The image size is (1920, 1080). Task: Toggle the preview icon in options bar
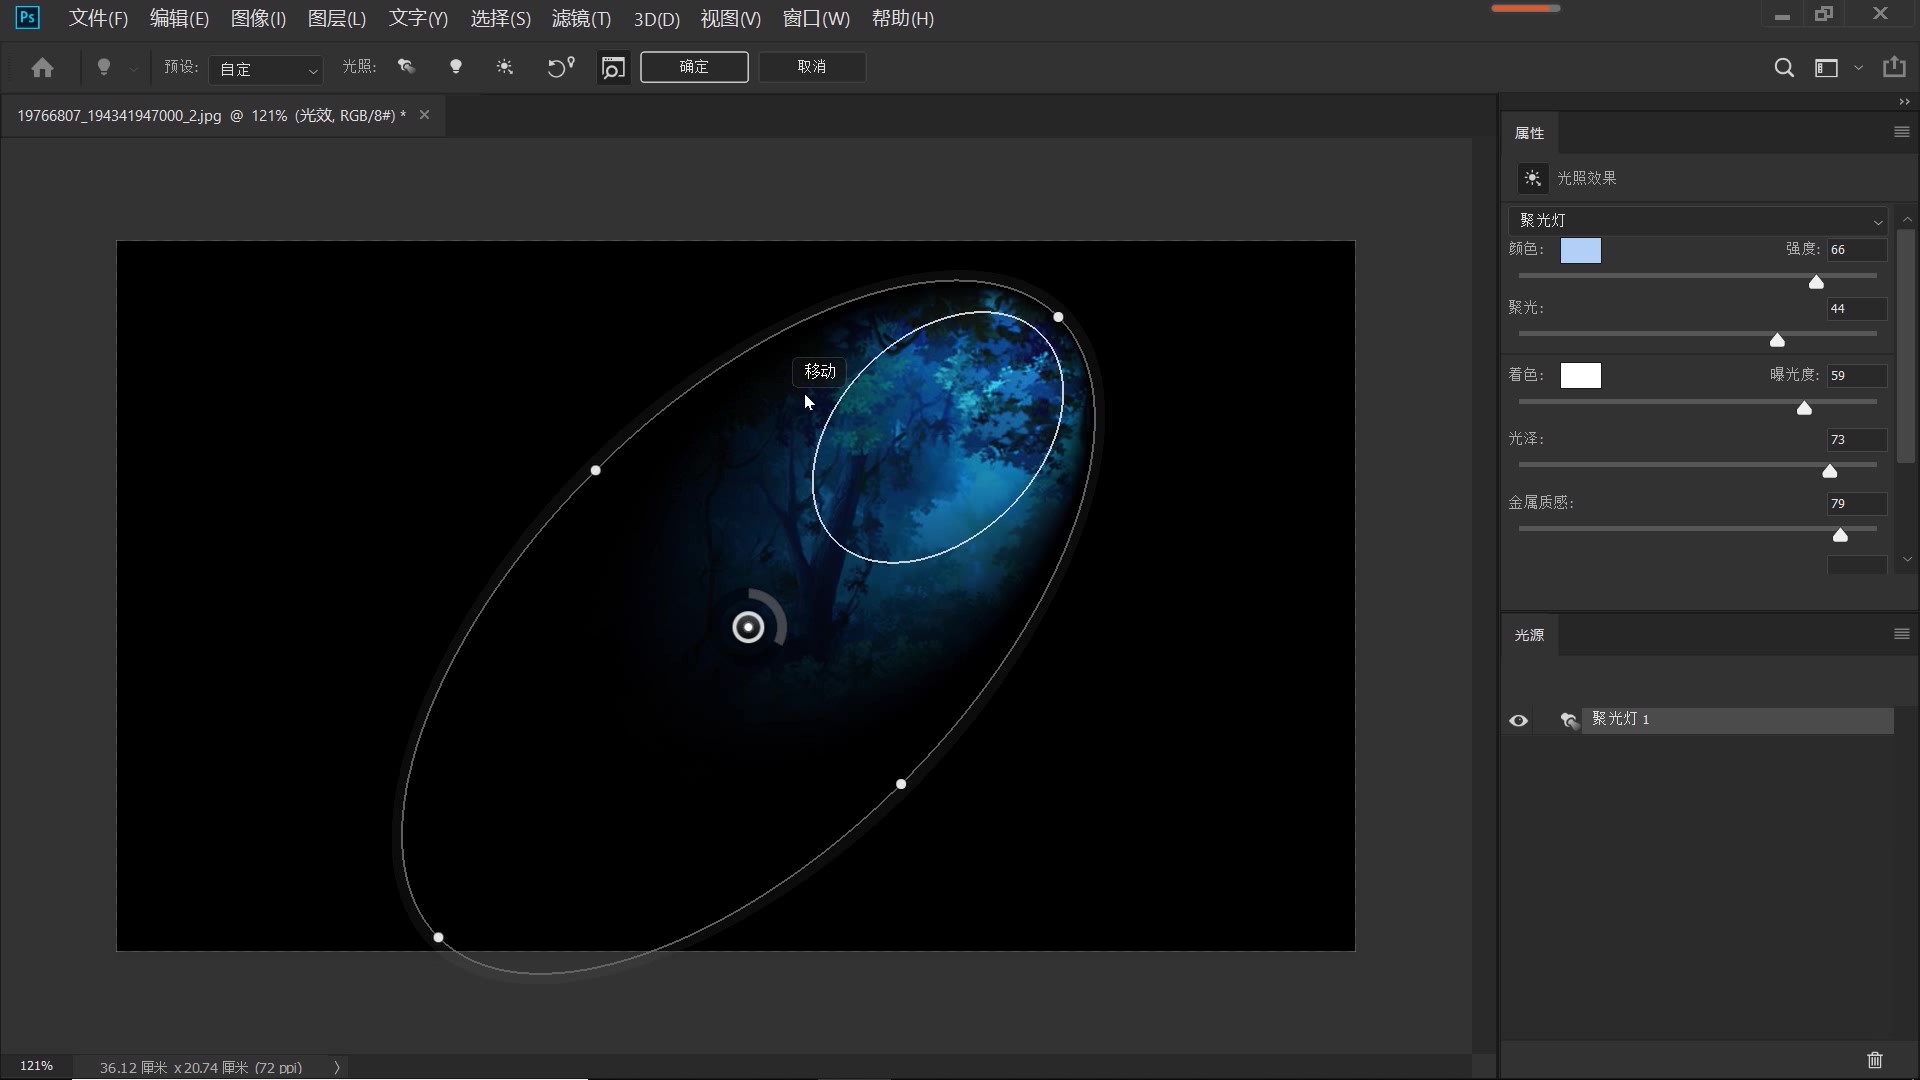pos(613,68)
